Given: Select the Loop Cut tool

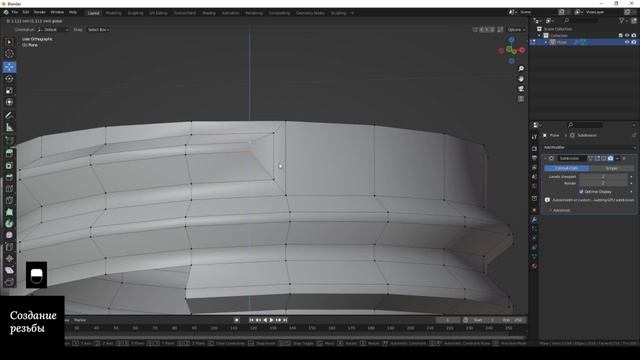Looking at the screenshot, I should tap(9, 189).
